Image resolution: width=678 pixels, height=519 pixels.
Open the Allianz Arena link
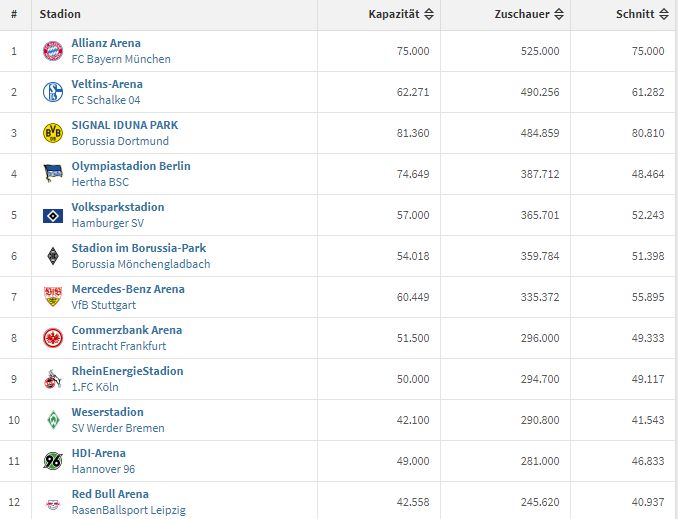[x=106, y=43]
